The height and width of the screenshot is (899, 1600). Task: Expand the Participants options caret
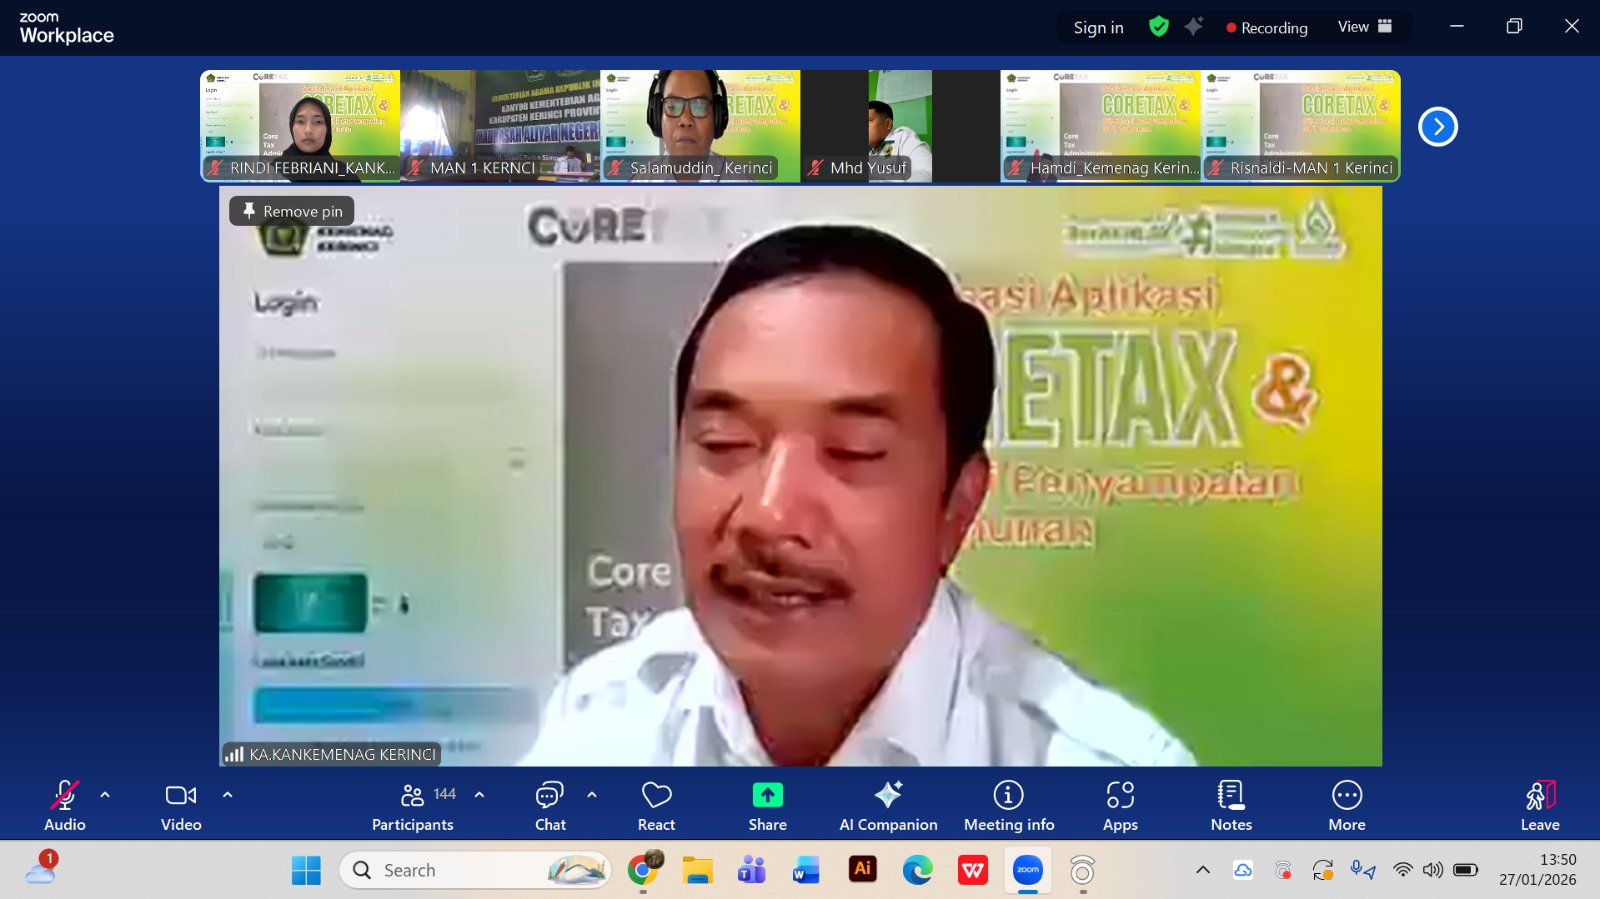coord(479,795)
